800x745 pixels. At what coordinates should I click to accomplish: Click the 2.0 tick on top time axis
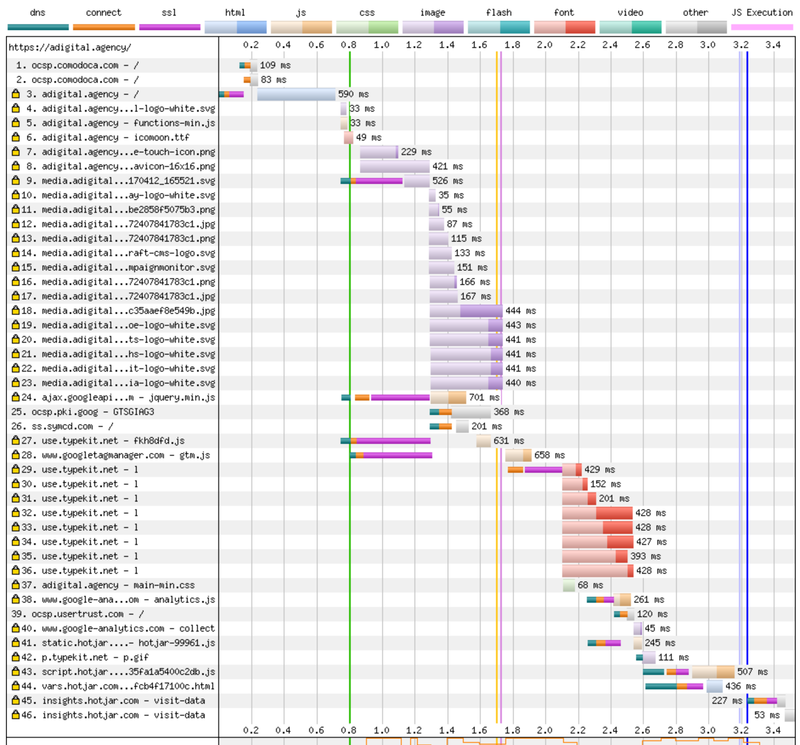[x=545, y=45]
